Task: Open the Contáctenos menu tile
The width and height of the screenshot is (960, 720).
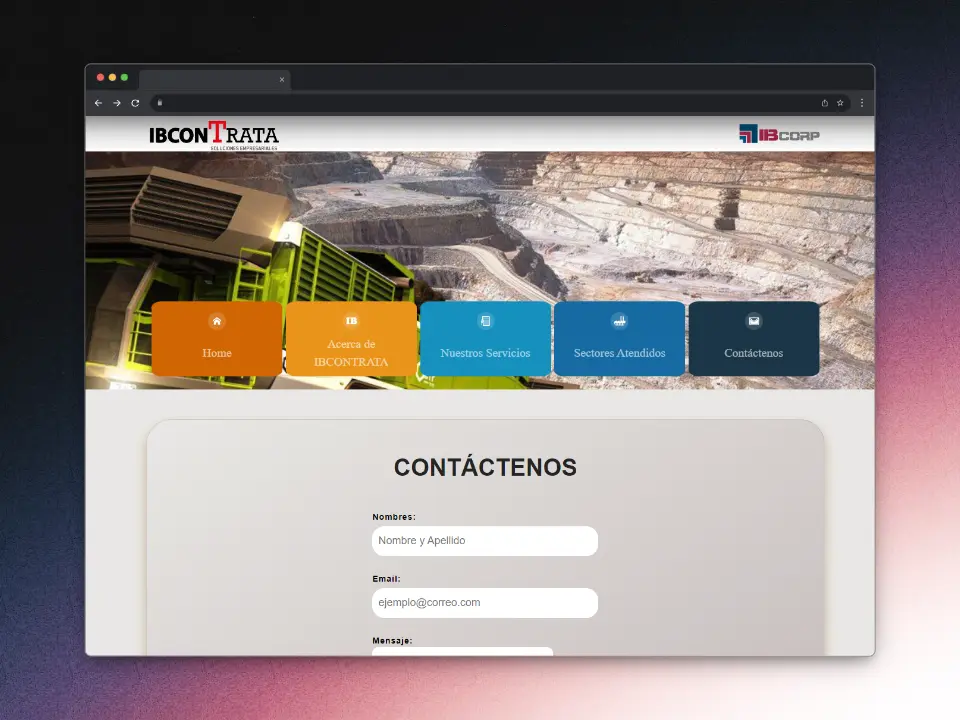Action: 754,339
